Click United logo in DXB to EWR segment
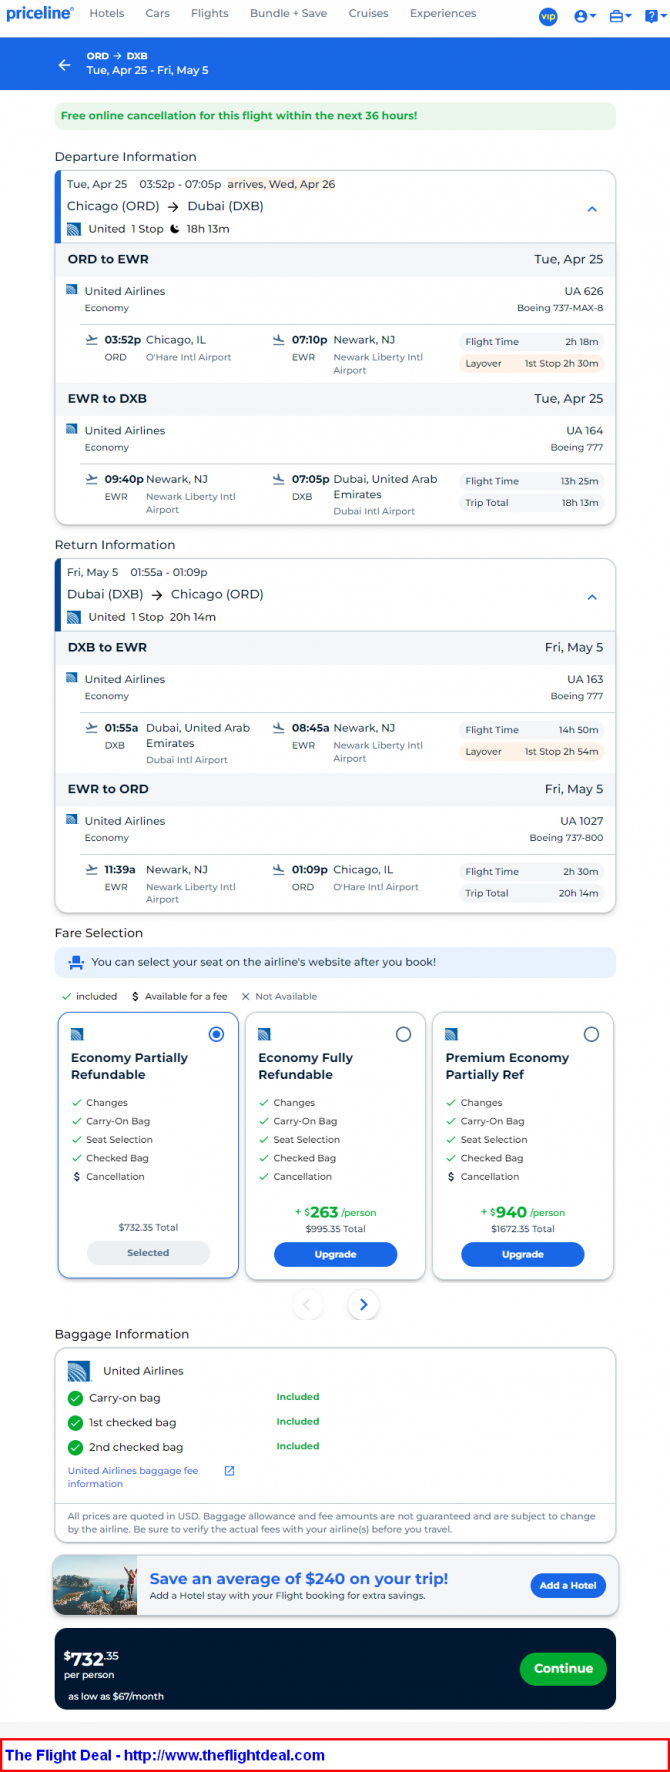 pyautogui.click(x=72, y=678)
